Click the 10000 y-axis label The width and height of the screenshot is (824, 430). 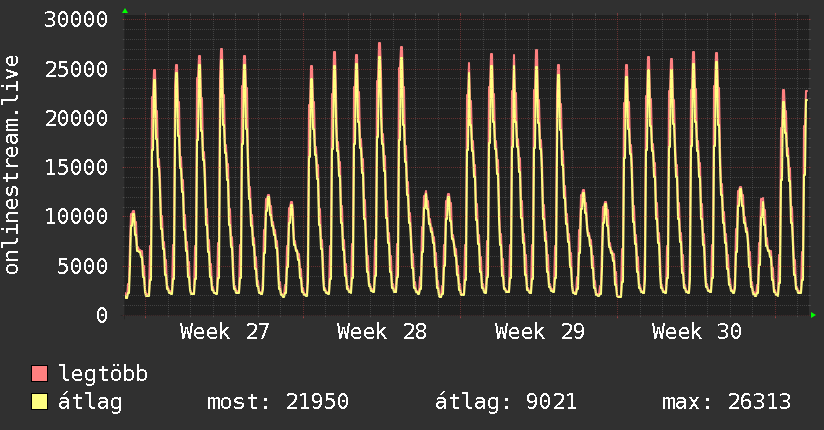coord(76,217)
